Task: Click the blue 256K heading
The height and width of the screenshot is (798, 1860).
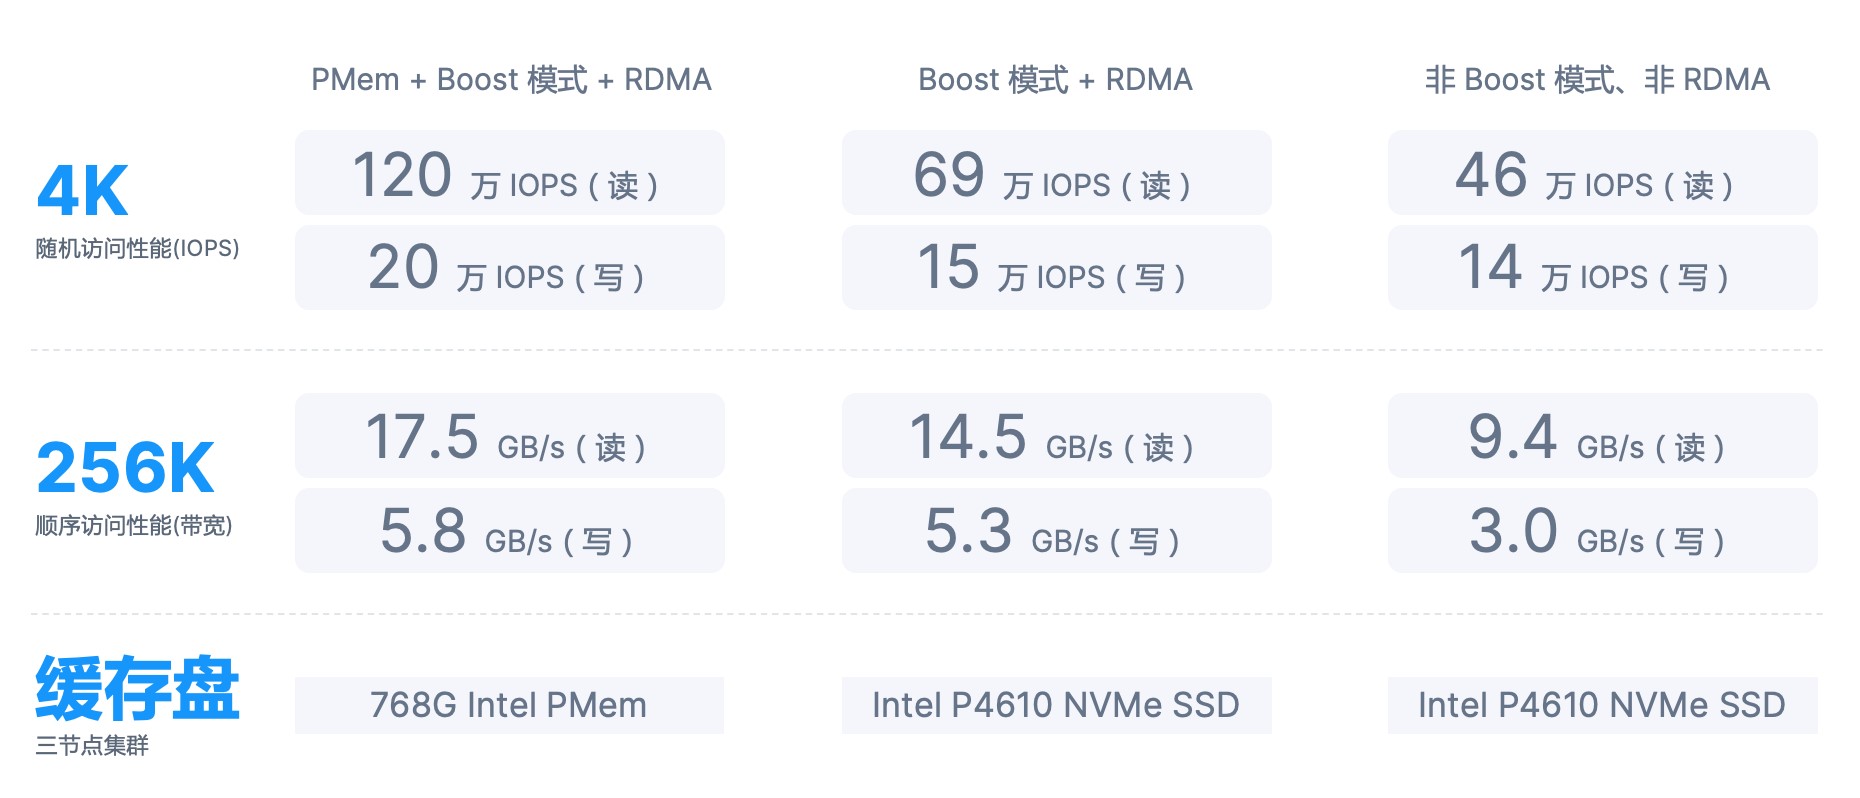Action: coord(125,467)
